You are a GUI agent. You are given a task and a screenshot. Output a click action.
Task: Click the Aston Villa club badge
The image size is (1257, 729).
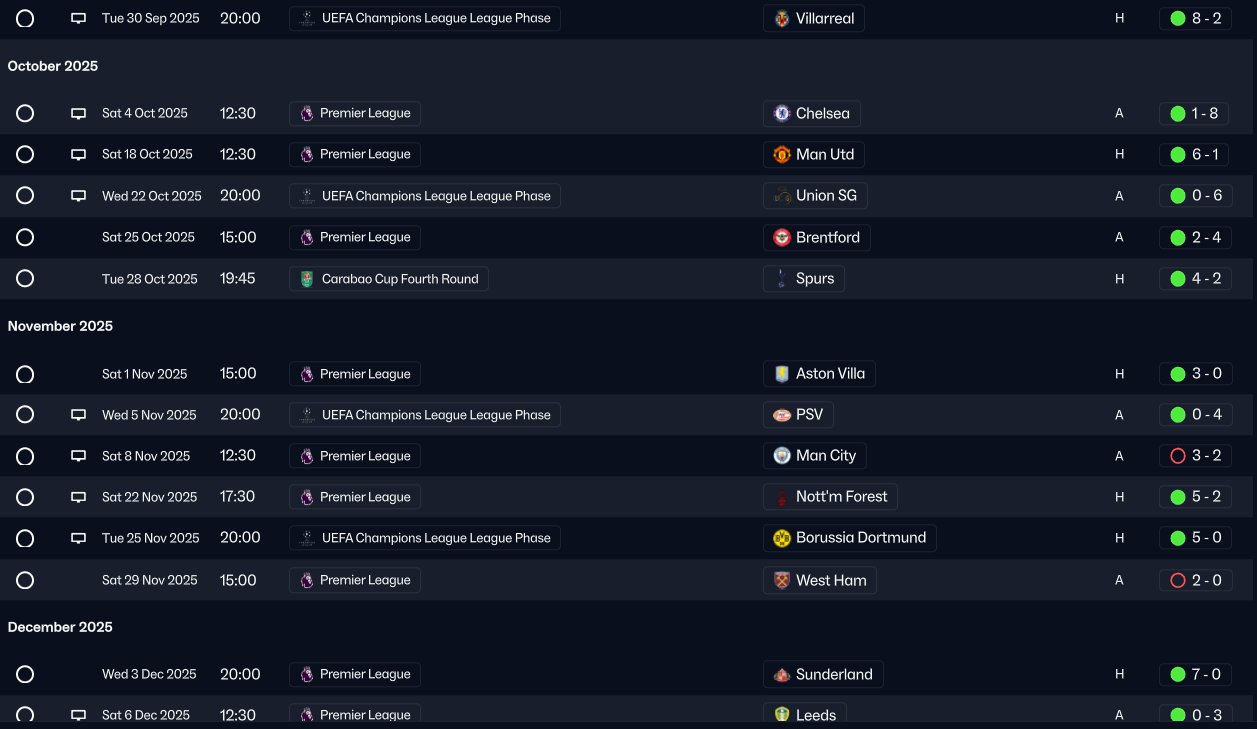(x=782, y=374)
